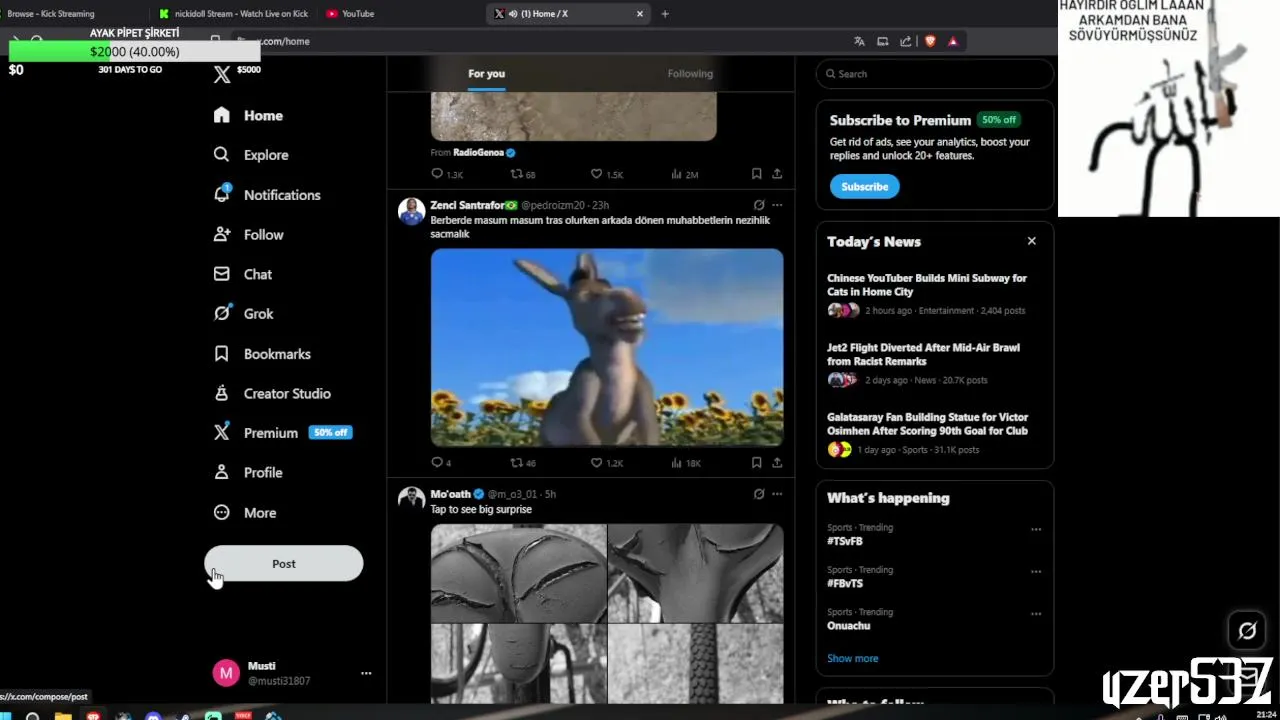Open the Grok icon on Mo'oath's post
The width and height of the screenshot is (1280, 720).
click(759, 494)
